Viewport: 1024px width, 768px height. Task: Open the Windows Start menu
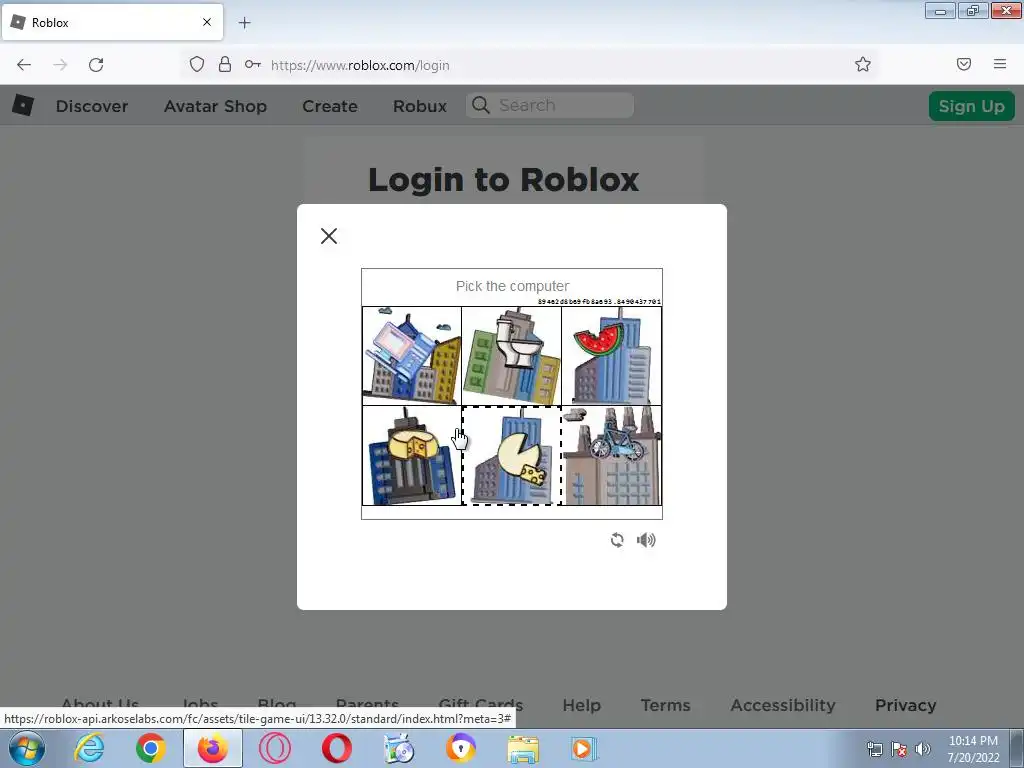(x=27, y=748)
